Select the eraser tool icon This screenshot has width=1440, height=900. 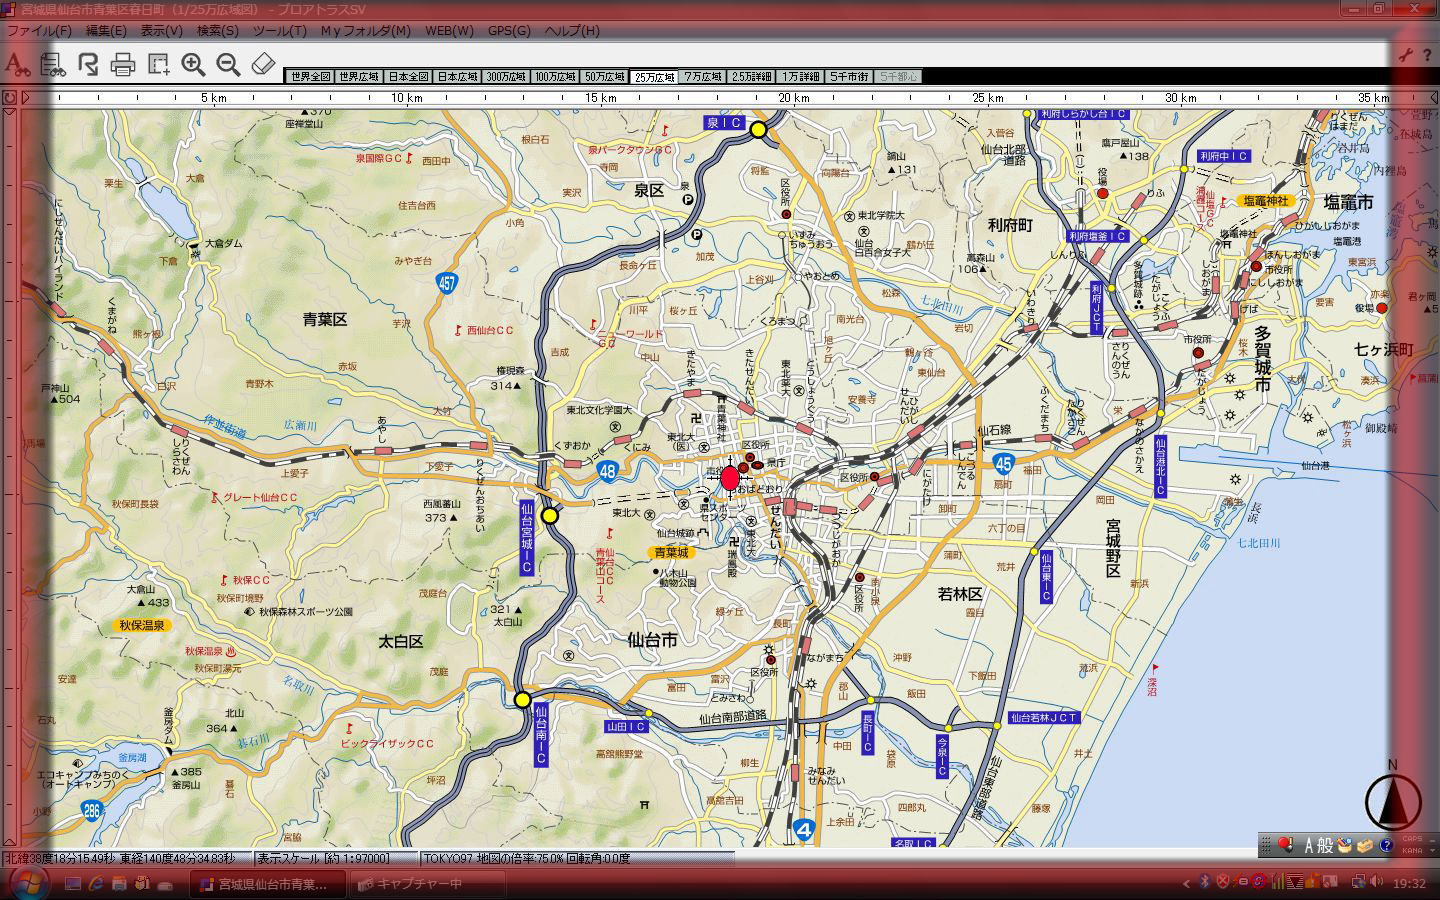(x=263, y=65)
